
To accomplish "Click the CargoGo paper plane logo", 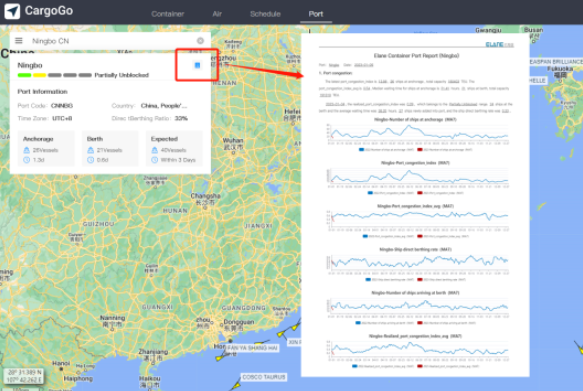I will [x=12, y=11].
